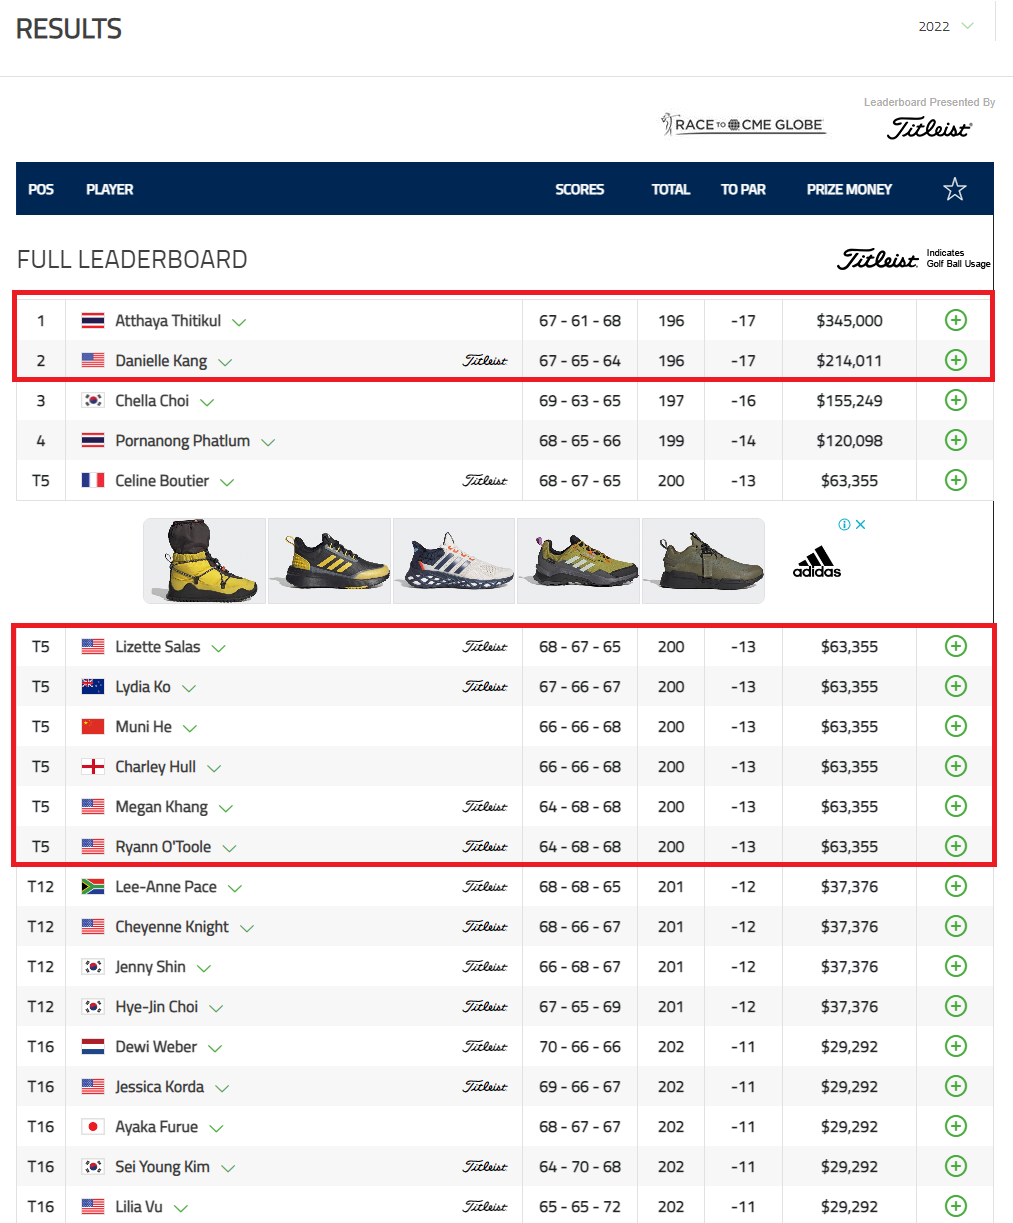1013x1223 pixels.
Task: Click the plus icon in Chella Choi's row
Action: (x=956, y=400)
